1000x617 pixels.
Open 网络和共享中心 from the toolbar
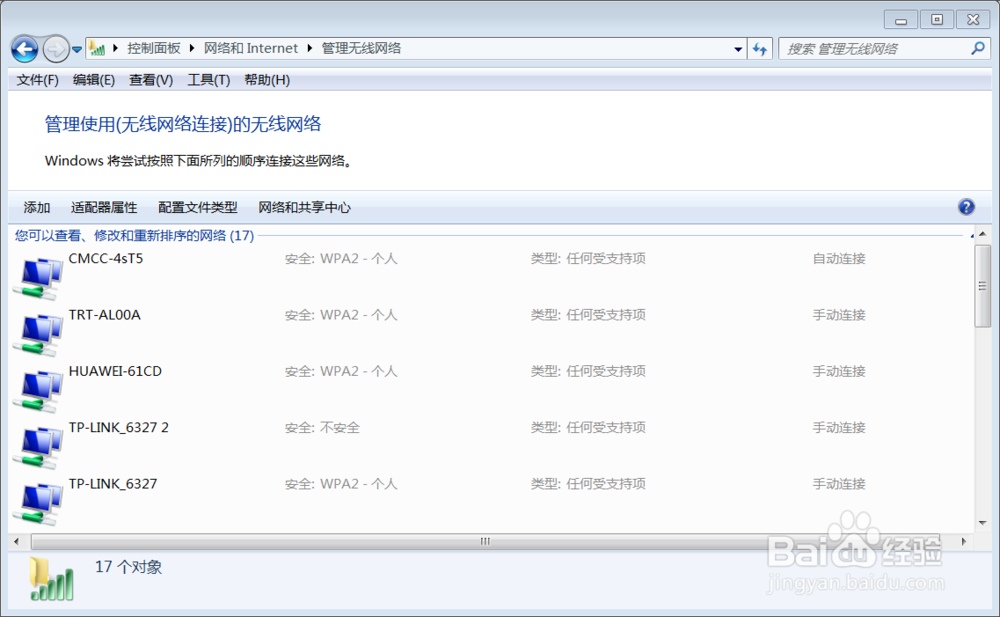(304, 207)
